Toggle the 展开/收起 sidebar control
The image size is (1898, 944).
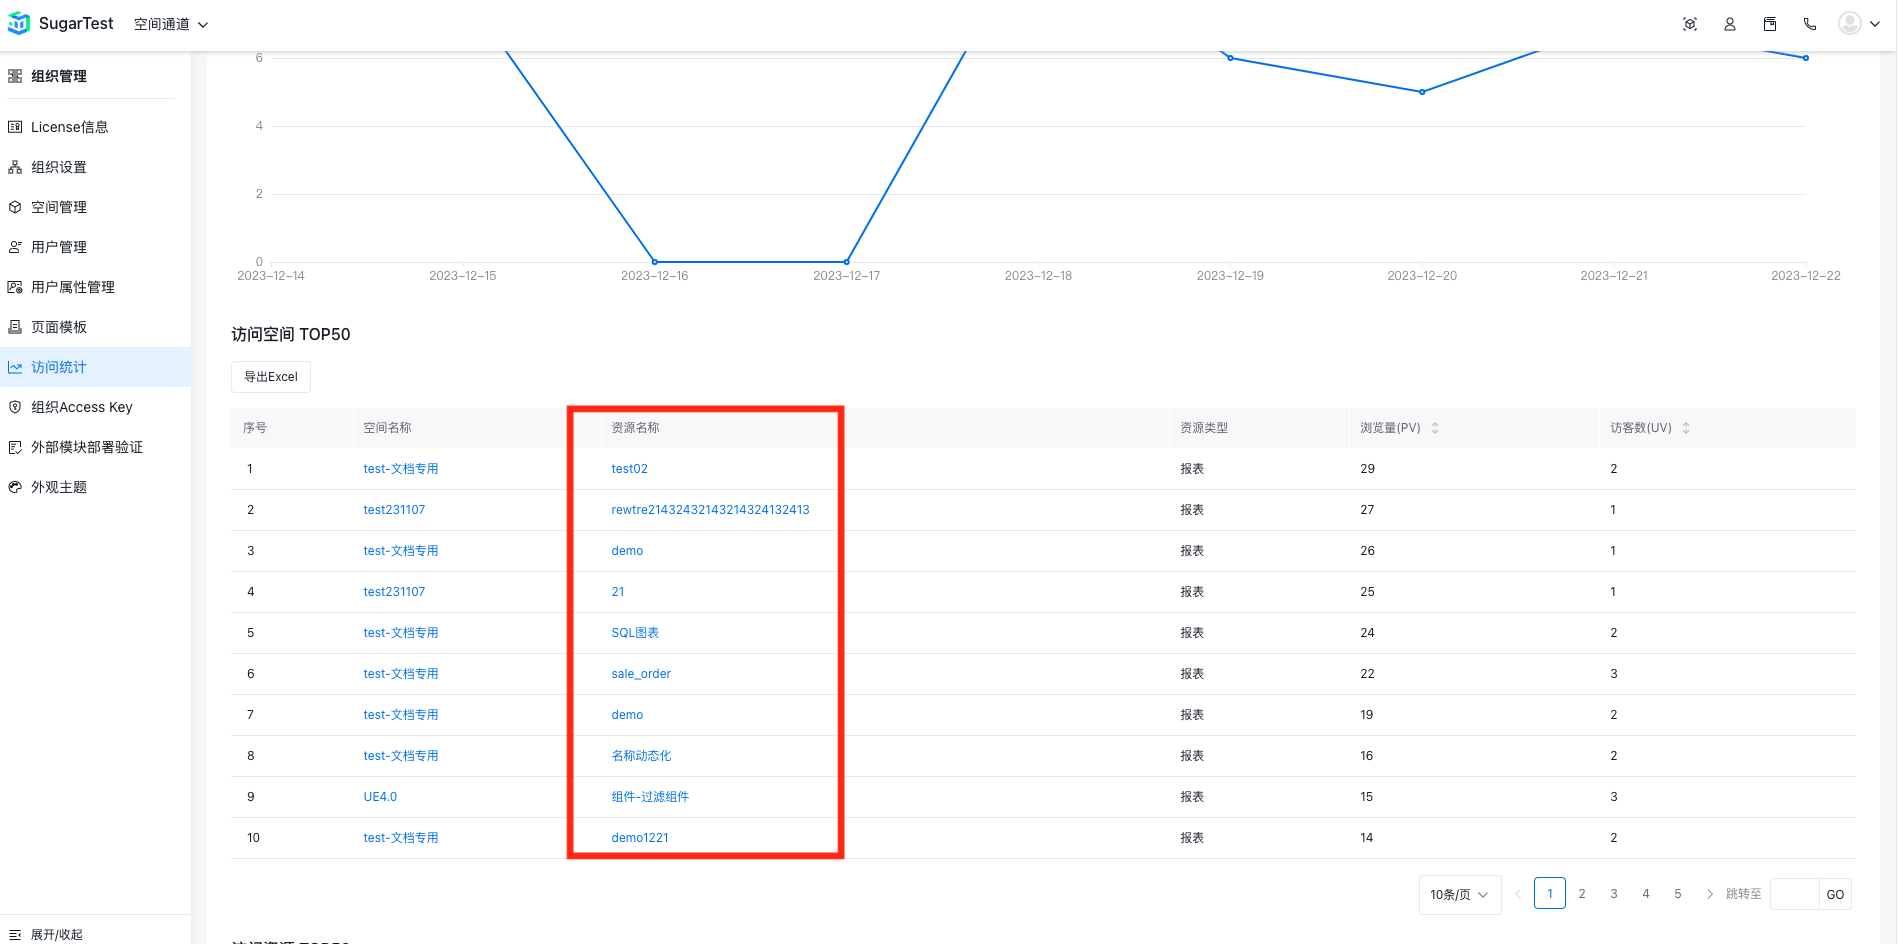[x=46, y=934]
